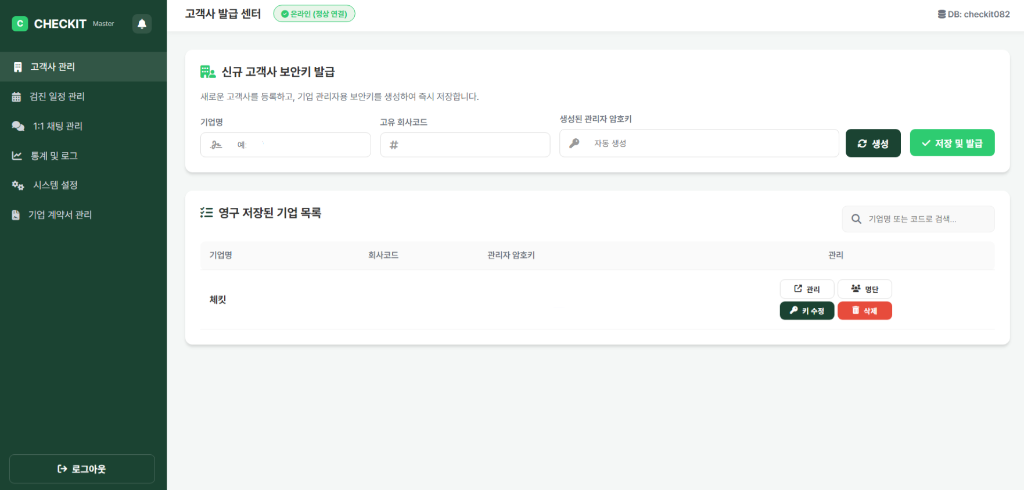
Task: Click the building icon beside 신규 고객사 보안키 발급
Action: (x=208, y=72)
